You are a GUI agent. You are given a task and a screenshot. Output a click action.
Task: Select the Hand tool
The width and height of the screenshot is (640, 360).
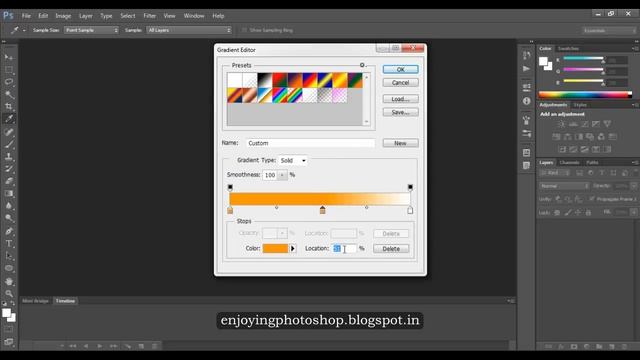pyautogui.click(x=9, y=281)
